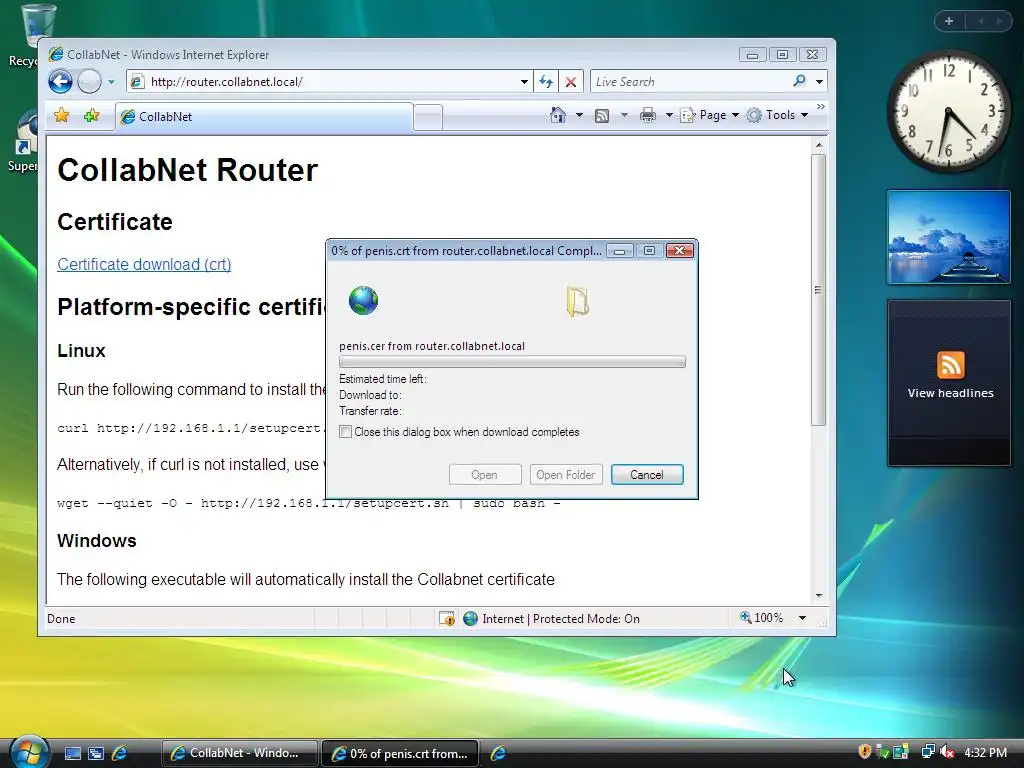Expand the Feeds dropdown arrow

pyautogui.click(x=624, y=116)
